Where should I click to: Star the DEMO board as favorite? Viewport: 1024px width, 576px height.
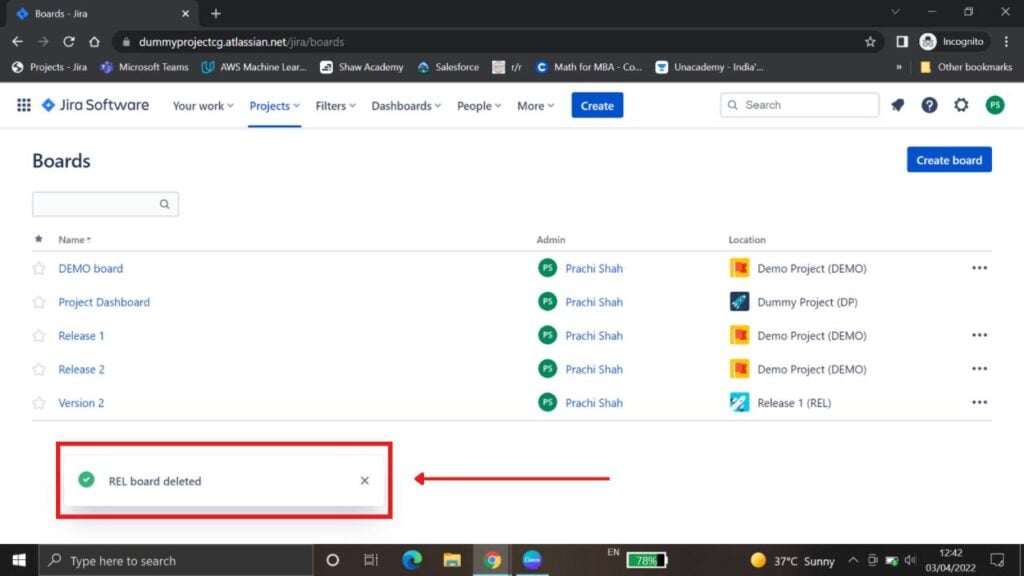click(x=39, y=269)
